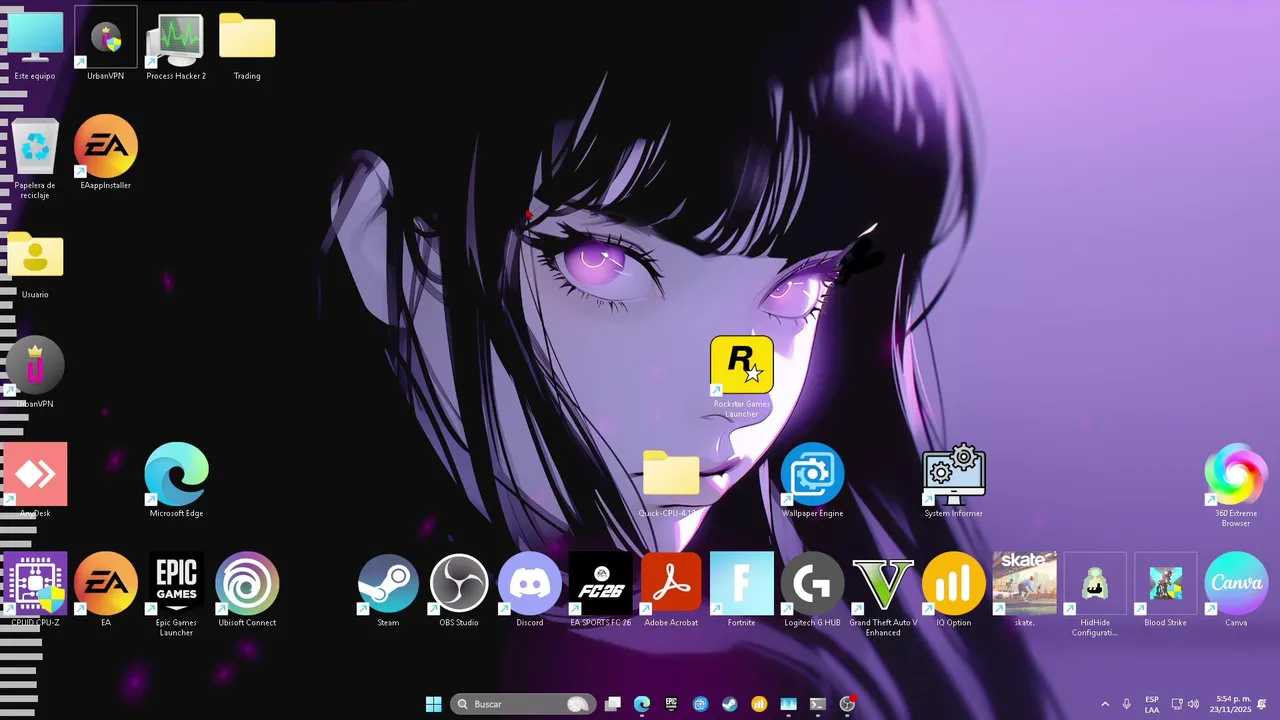Click the microphone tray icon

pos(1127,704)
